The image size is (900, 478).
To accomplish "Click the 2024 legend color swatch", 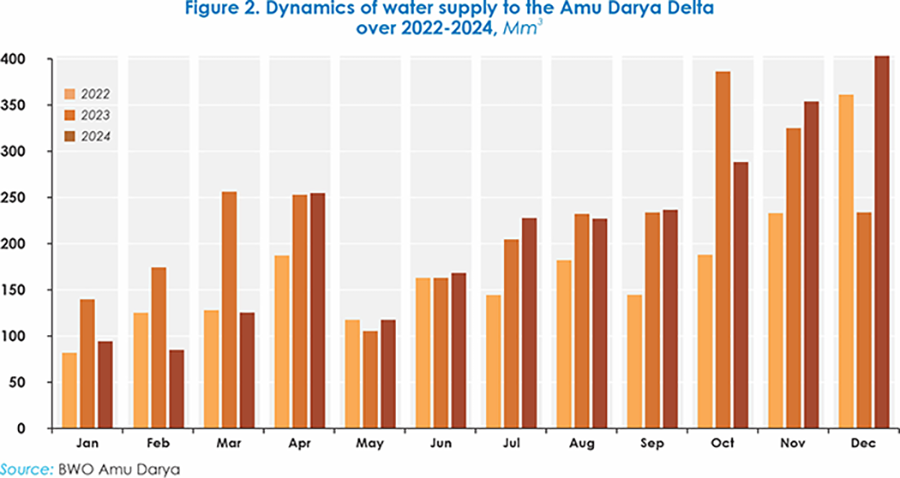I will click(x=69, y=134).
